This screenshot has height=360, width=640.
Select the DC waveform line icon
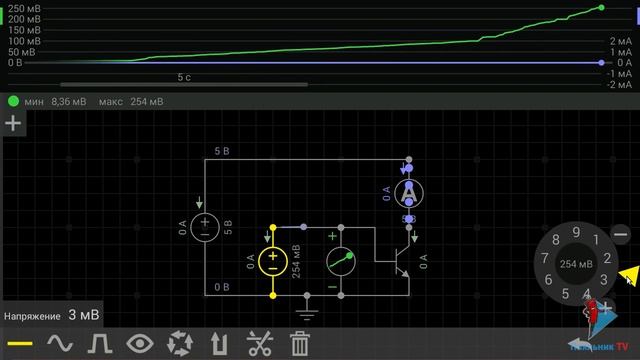[20, 343]
